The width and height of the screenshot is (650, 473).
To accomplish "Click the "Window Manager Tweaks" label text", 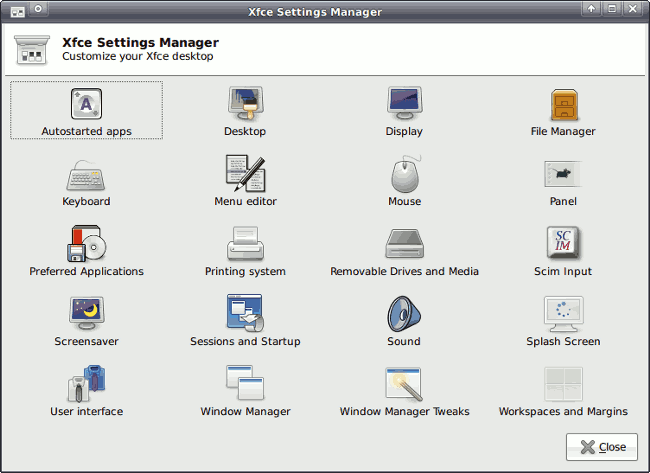I will point(405,412).
